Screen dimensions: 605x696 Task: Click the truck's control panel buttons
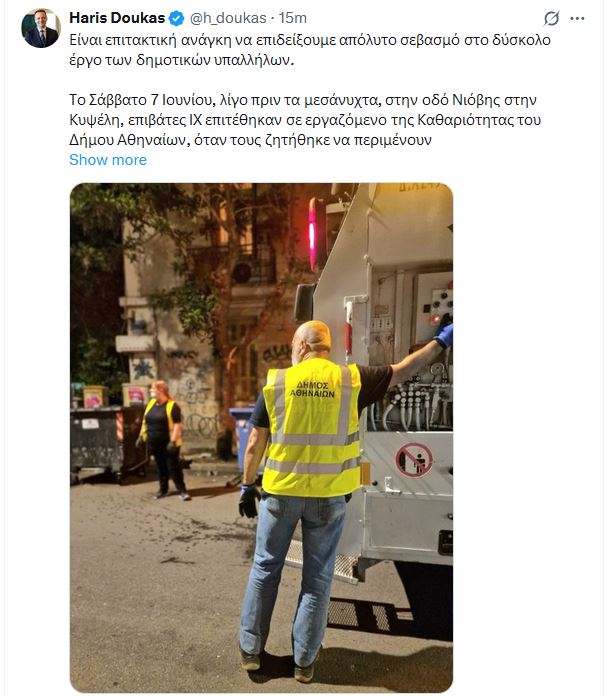(441, 305)
